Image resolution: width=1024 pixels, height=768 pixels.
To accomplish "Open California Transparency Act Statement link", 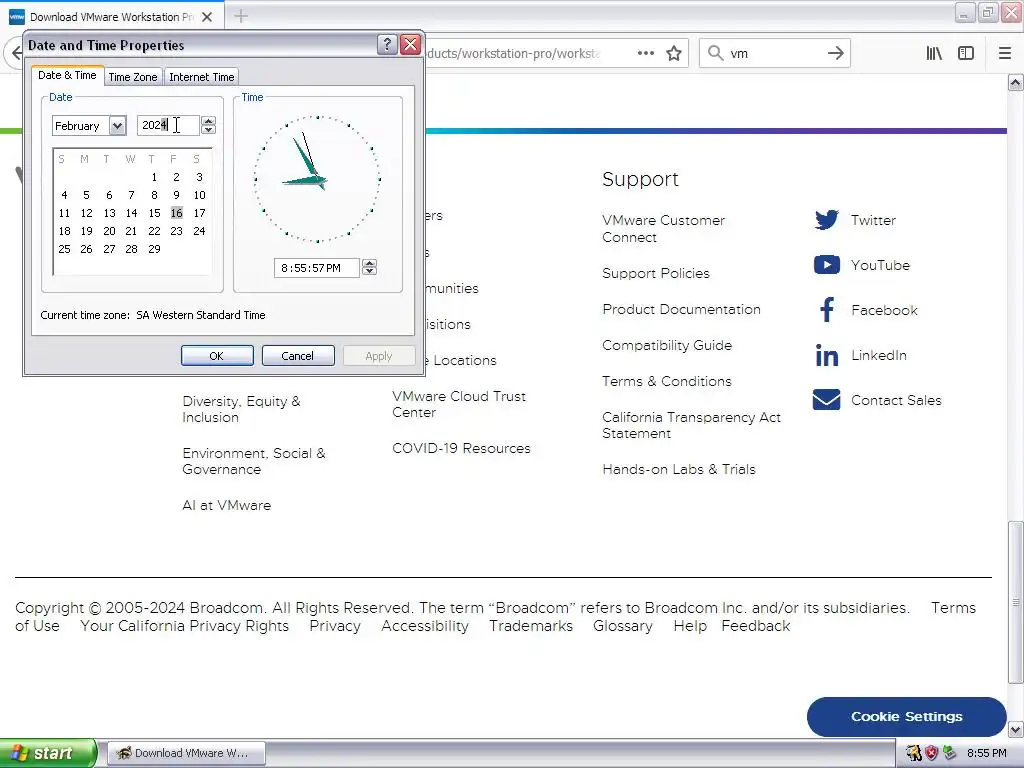I will click(691, 425).
